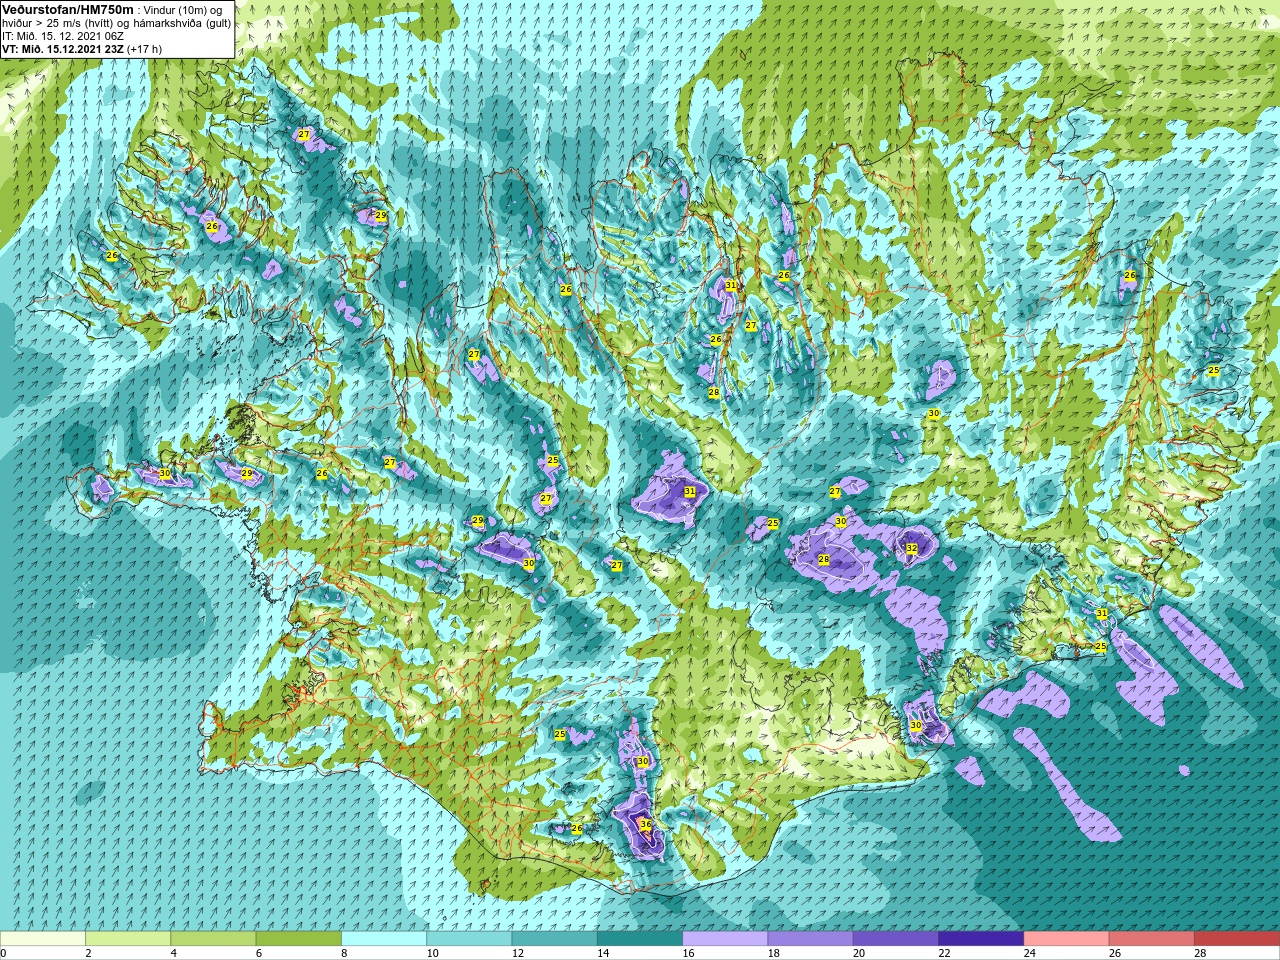Viewport: 1280px width, 960px height.
Task: Click tick label 0 on the color scale
Action: point(4,953)
